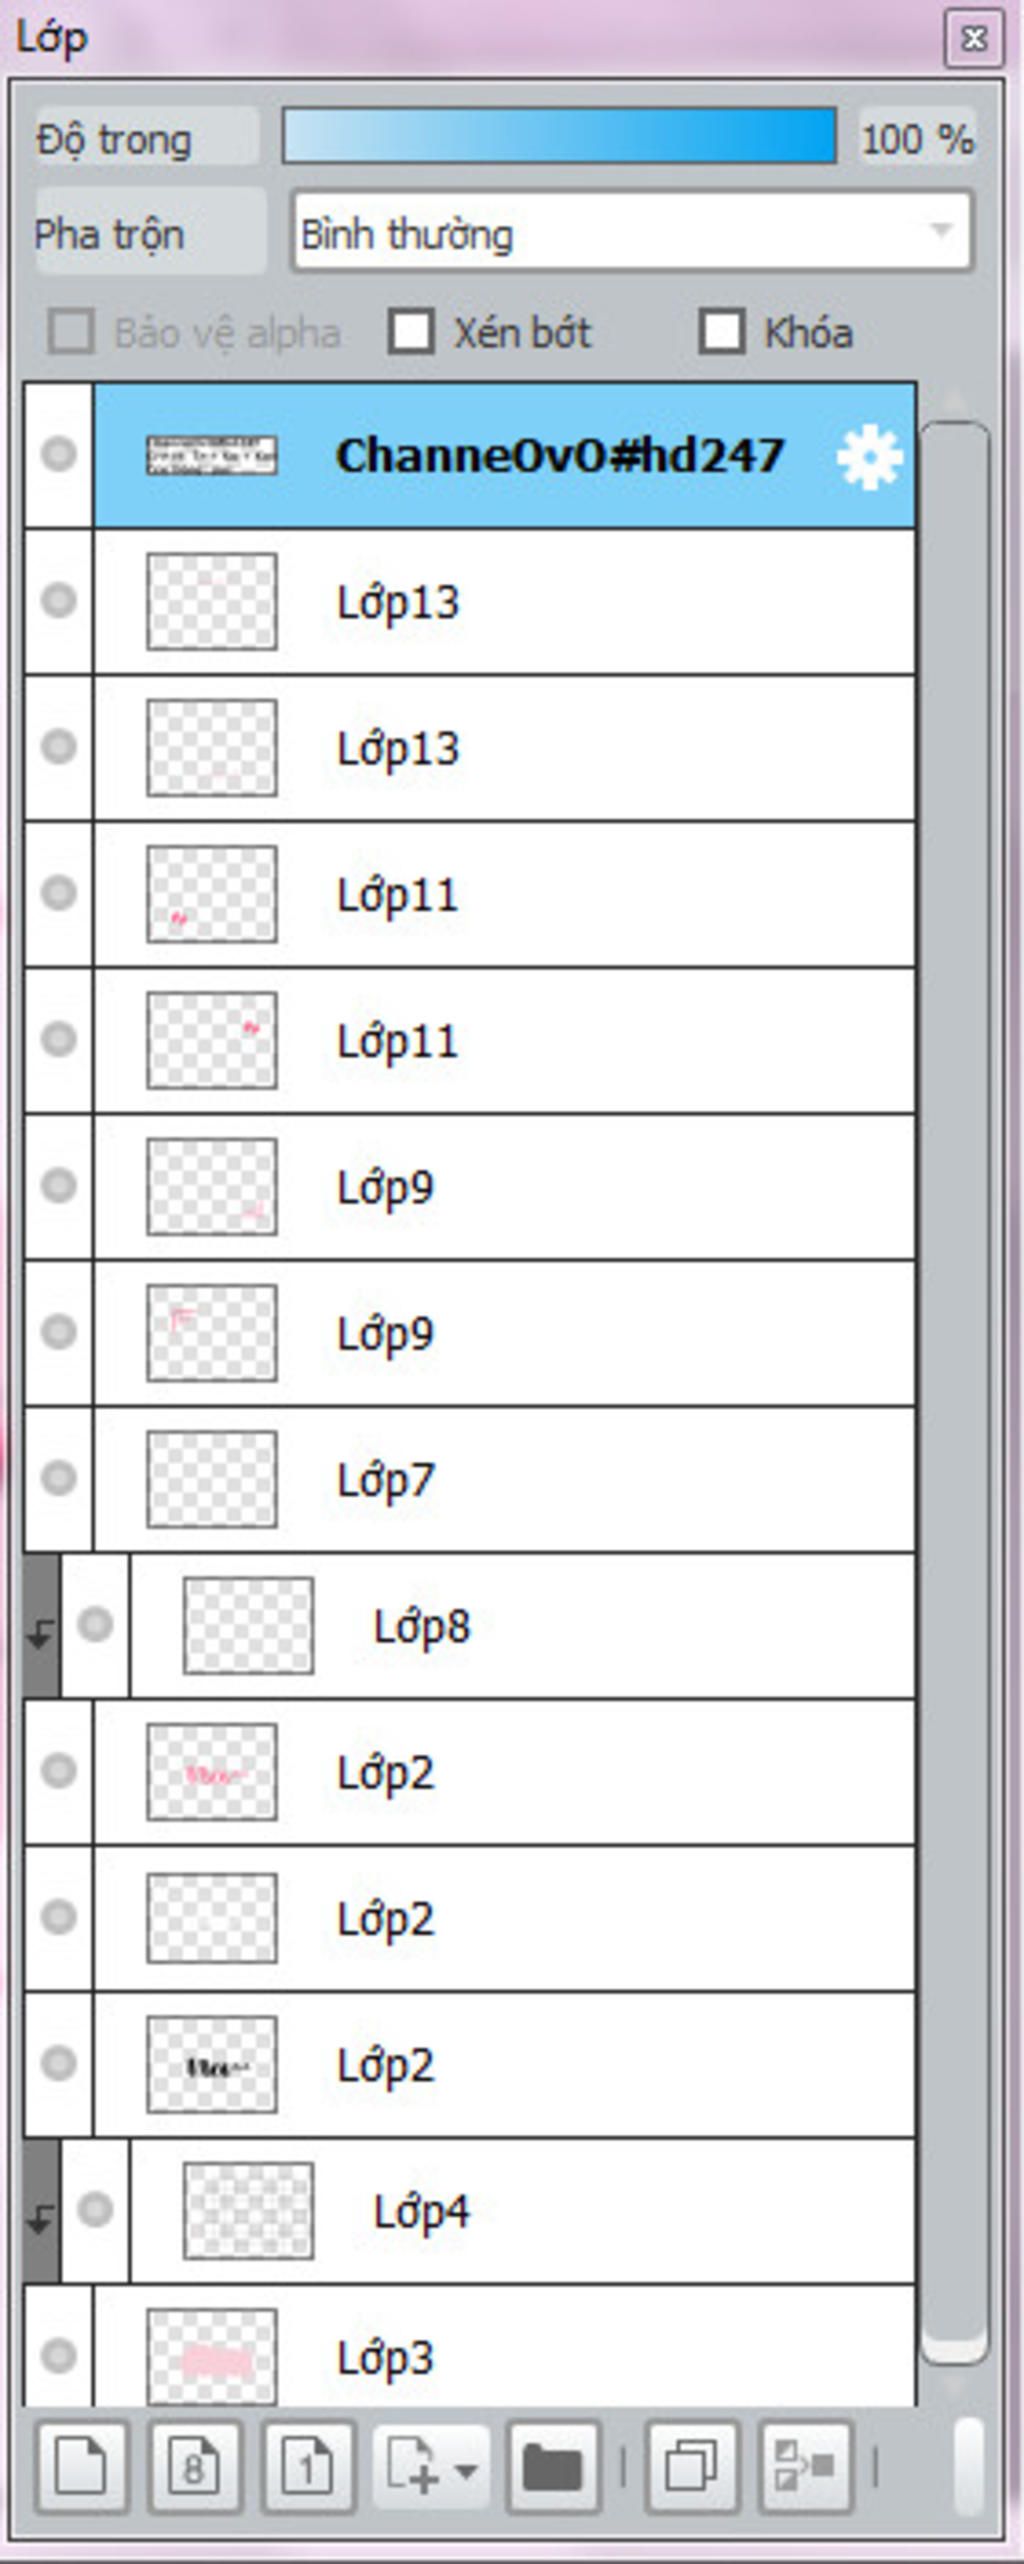Close the Lớp panel
Image resolution: width=1024 pixels, height=2564 pixels.
pos(974,38)
